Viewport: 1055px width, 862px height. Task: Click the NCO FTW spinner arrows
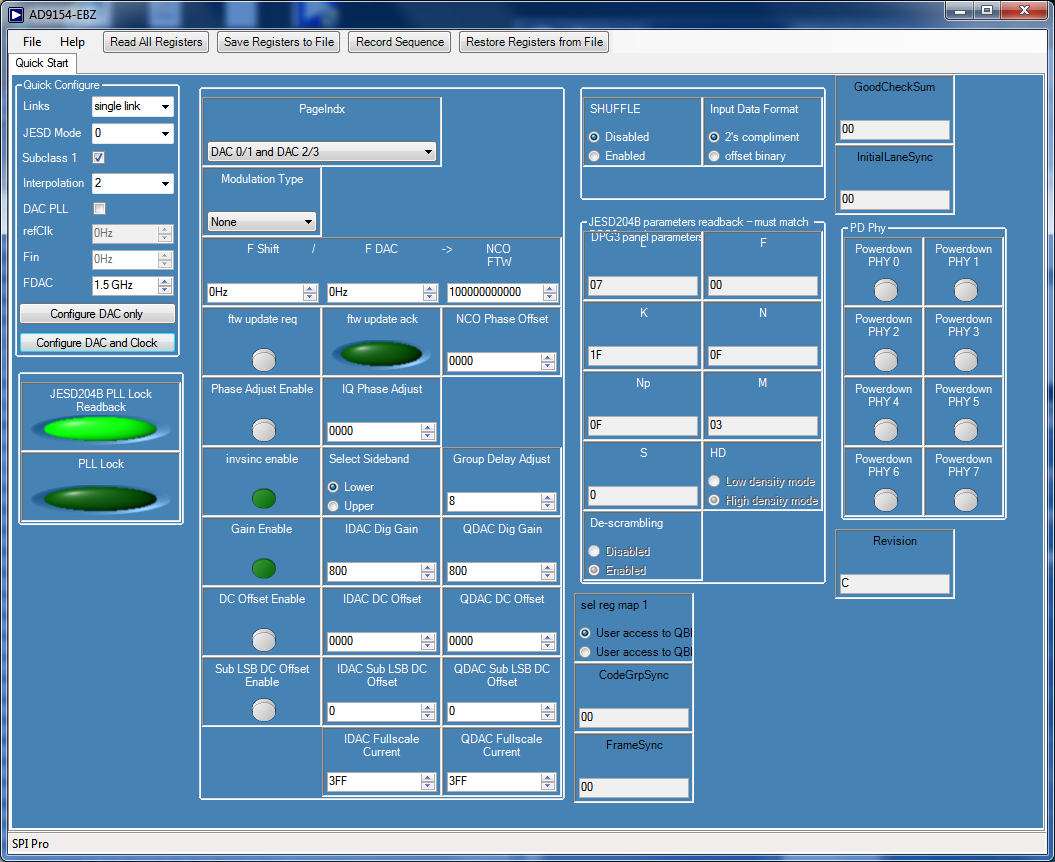550,292
